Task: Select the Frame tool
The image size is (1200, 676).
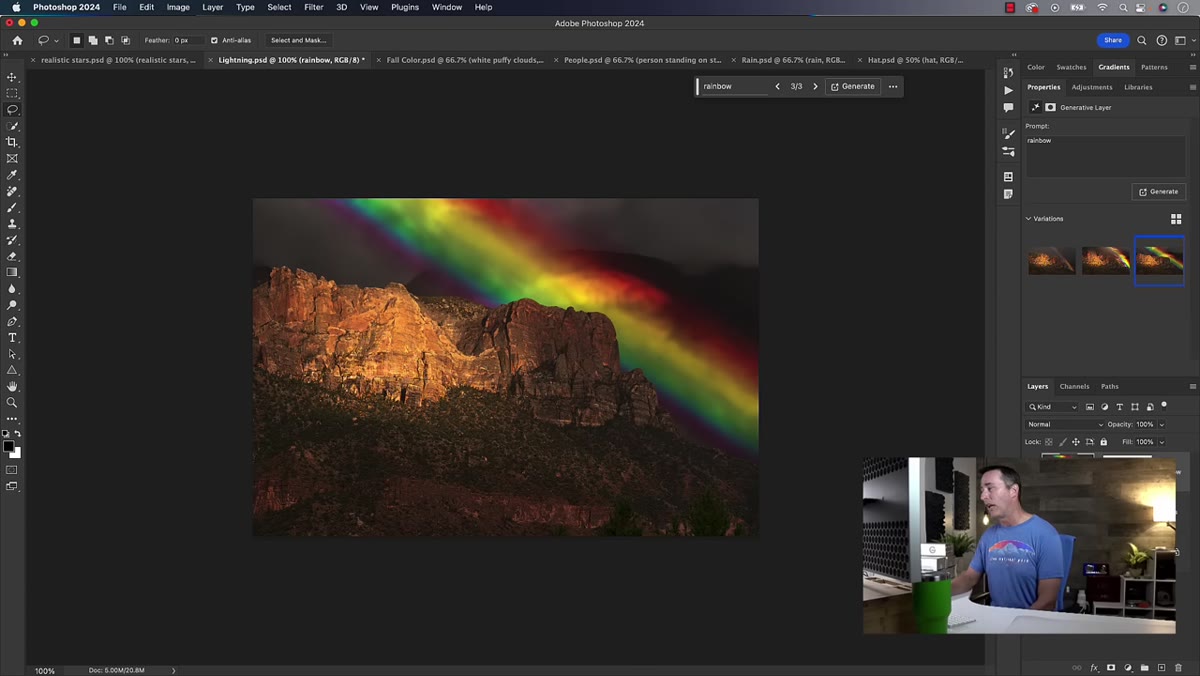Action: point(12,158)
